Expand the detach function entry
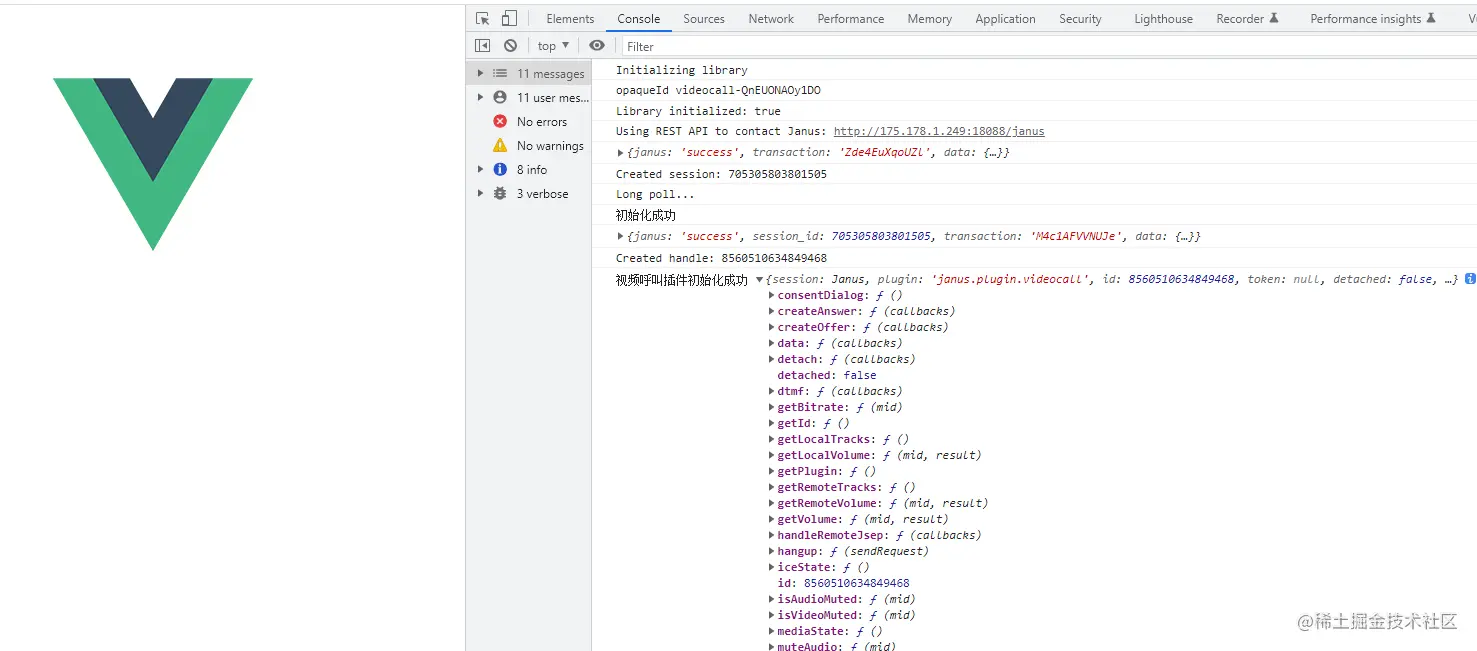1477x651 pixels. (771, 359)
